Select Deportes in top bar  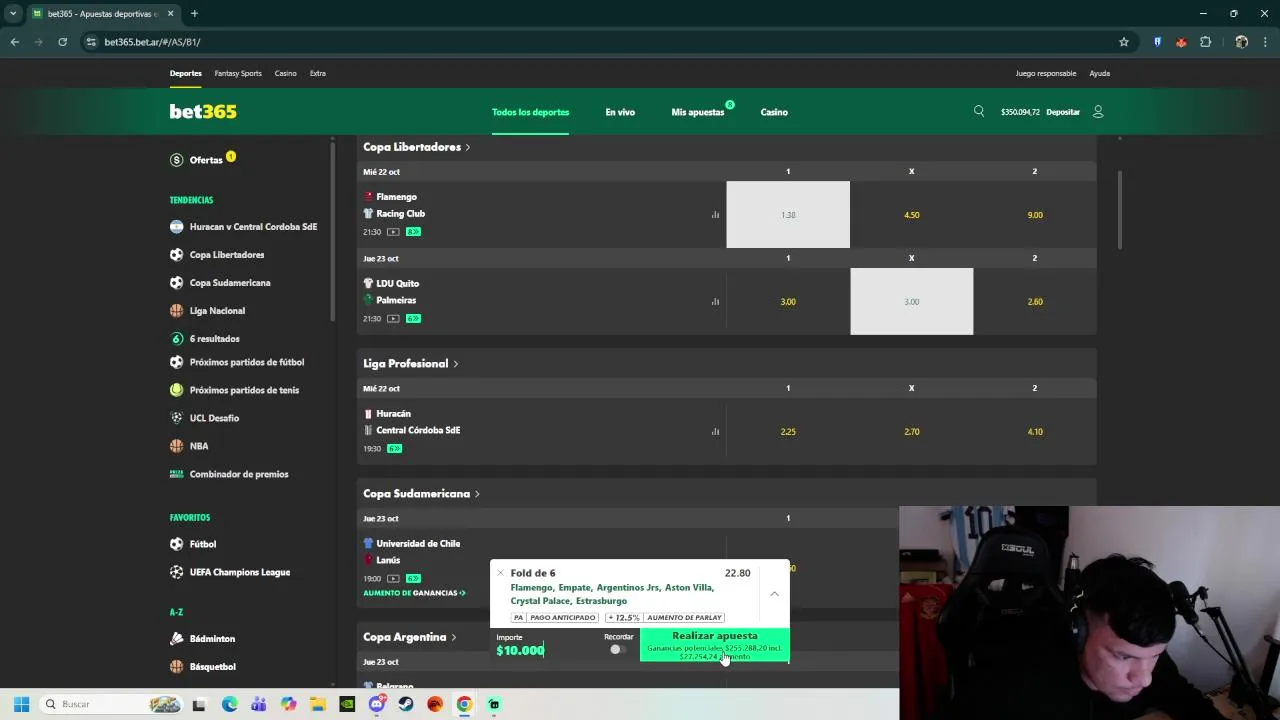pos(185,73)
